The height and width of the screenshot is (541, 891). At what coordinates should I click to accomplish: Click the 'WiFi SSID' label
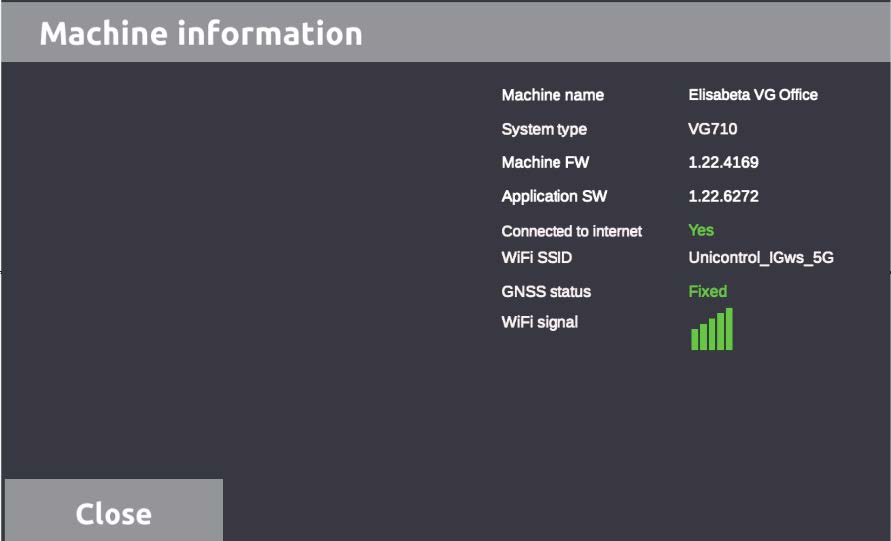[536, 257]
